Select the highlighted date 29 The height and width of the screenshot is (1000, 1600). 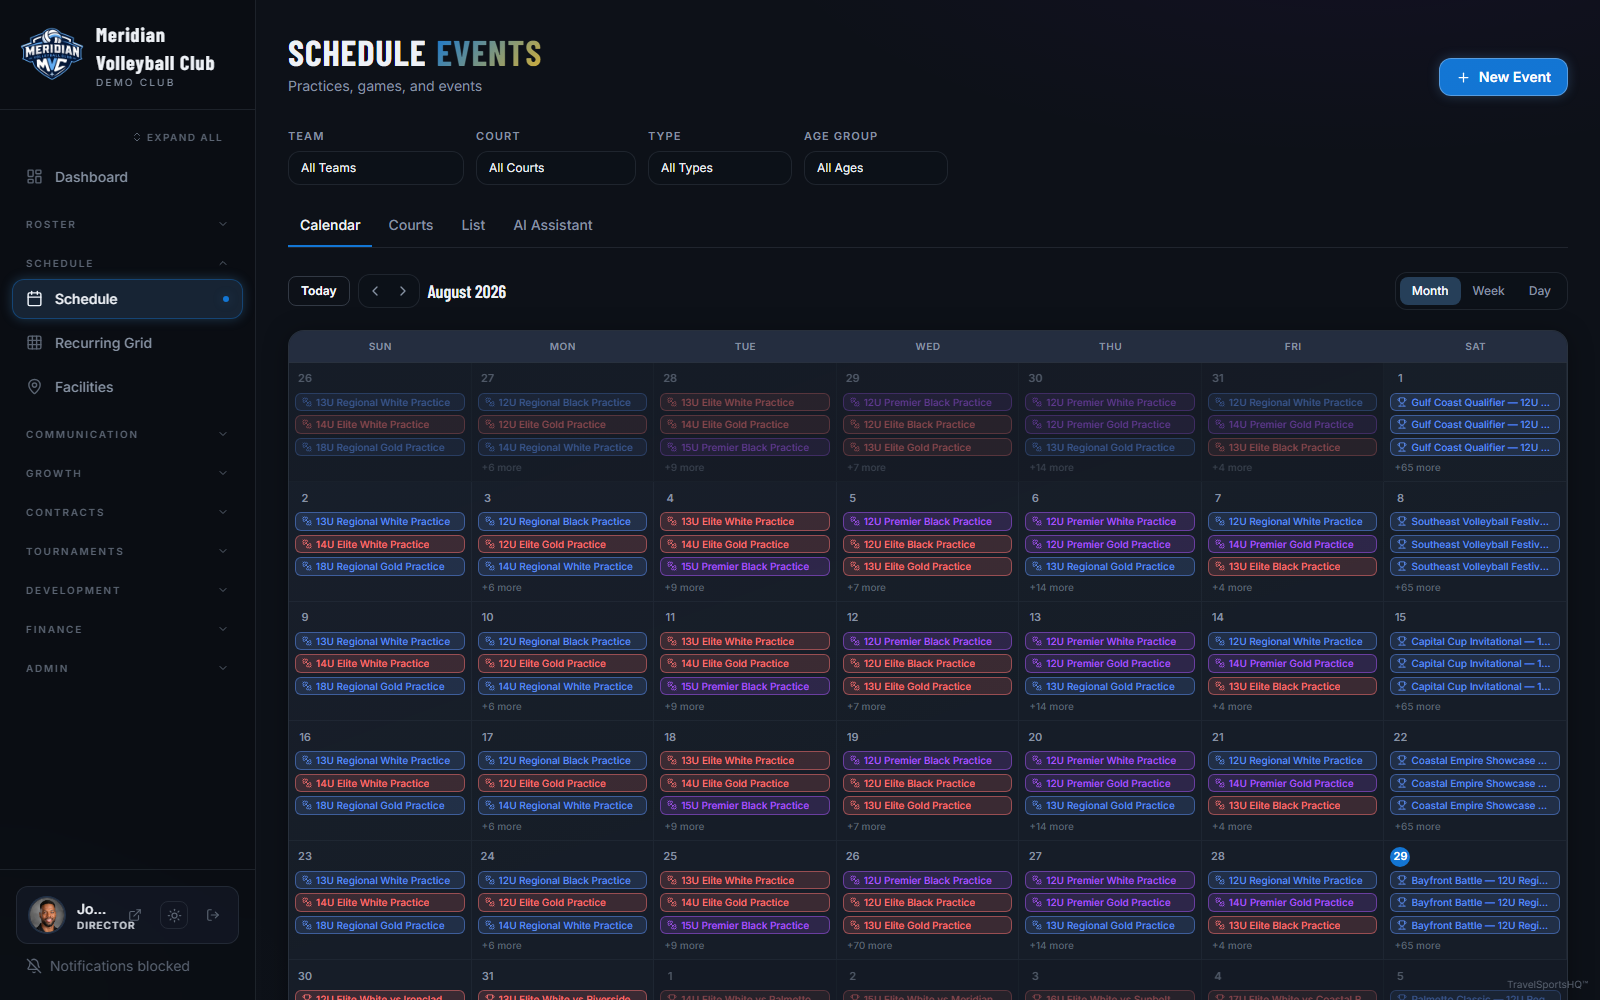(1400, 856)
